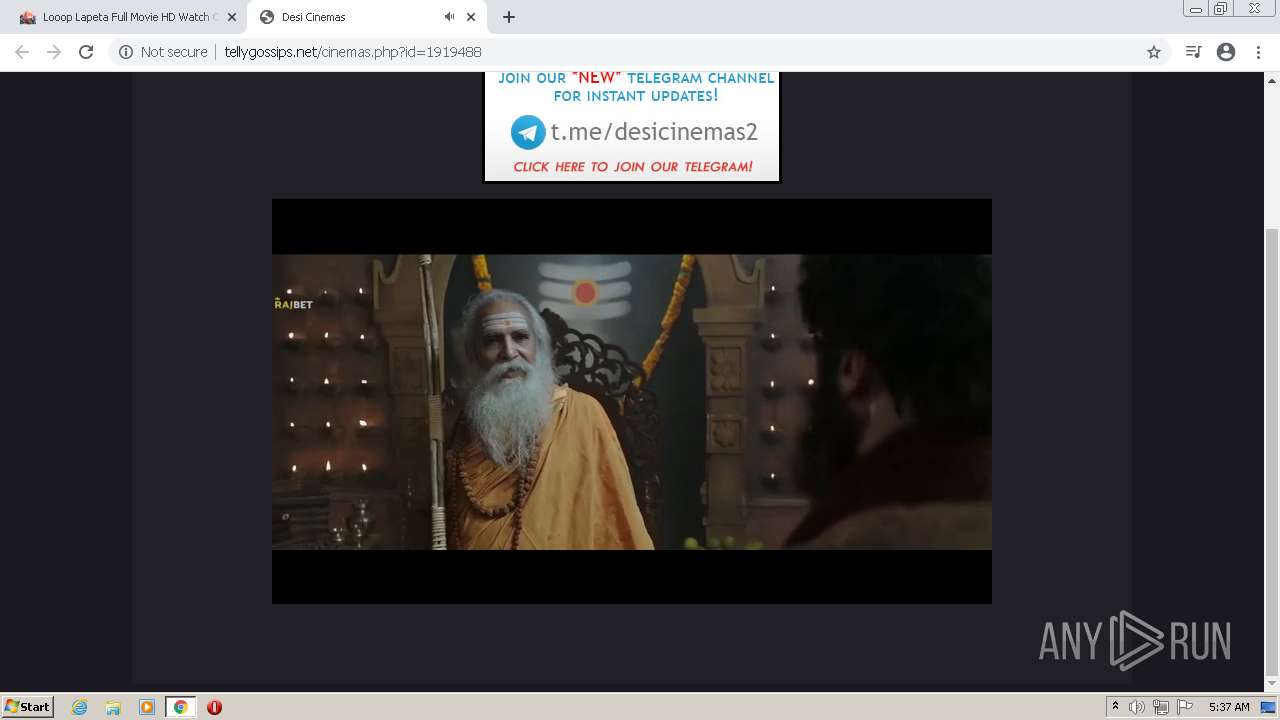The image size is (1280, 720).
Task: Show hidden system tray icons
Action: (x=1115, y=707)
